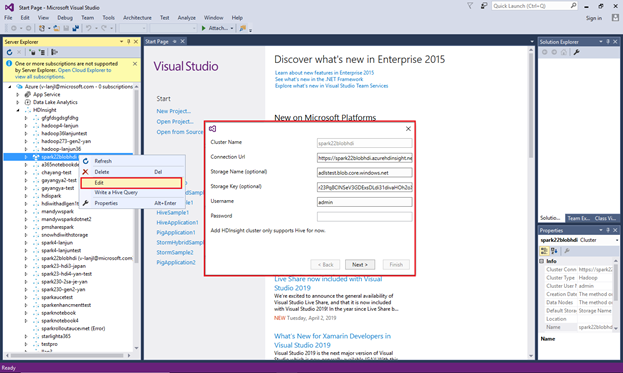
Task: Collapse the Info category in Properties
Action: [542, 261]
